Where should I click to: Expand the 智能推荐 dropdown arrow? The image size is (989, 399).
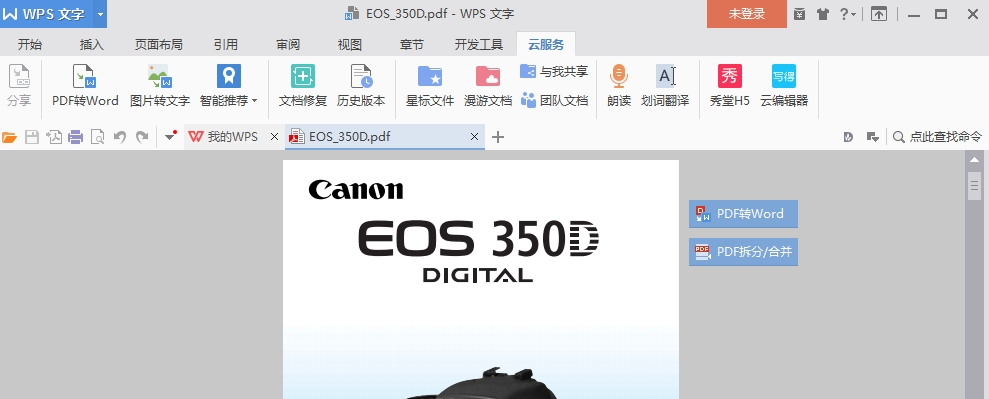point(255,100)
